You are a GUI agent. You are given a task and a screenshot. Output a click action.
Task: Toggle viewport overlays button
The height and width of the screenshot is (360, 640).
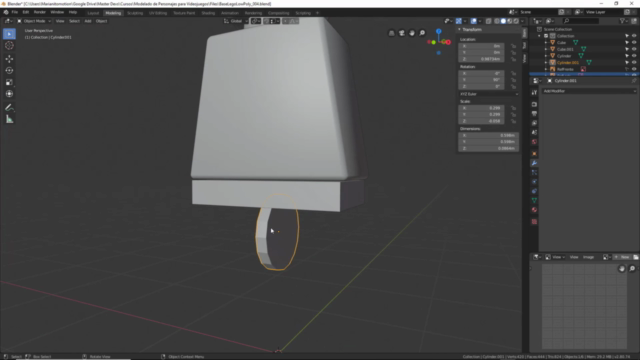473,21
